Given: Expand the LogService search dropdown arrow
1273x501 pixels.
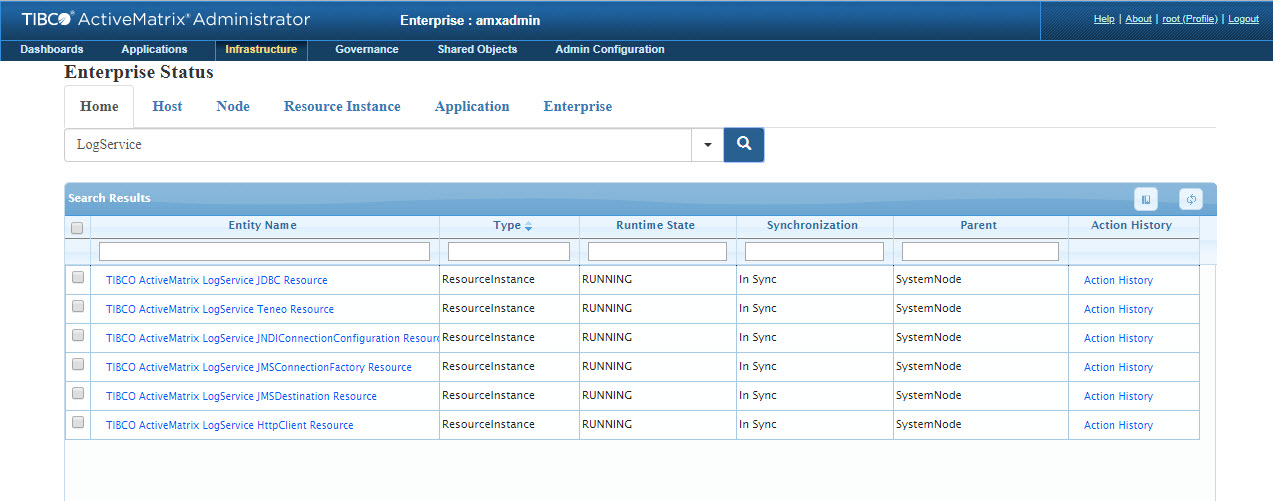Looking at the screenshot, I should coord(707,145).
